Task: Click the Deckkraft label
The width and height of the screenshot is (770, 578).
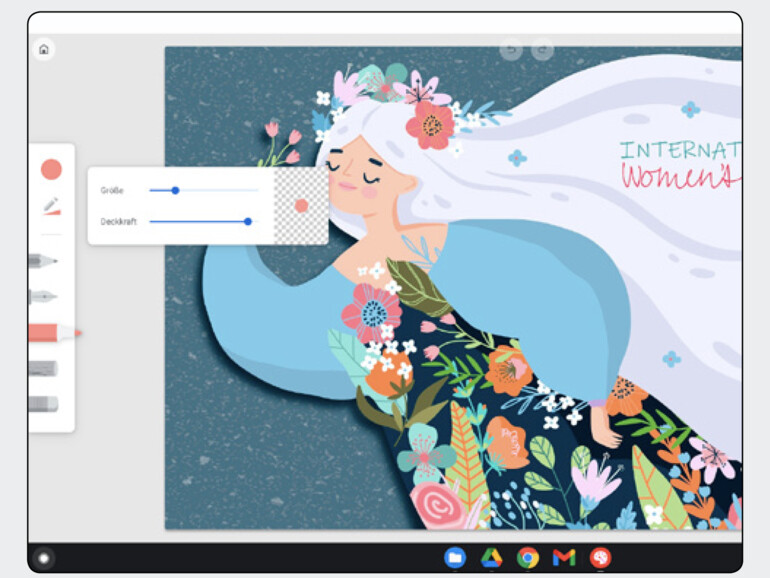Action: 118,221
